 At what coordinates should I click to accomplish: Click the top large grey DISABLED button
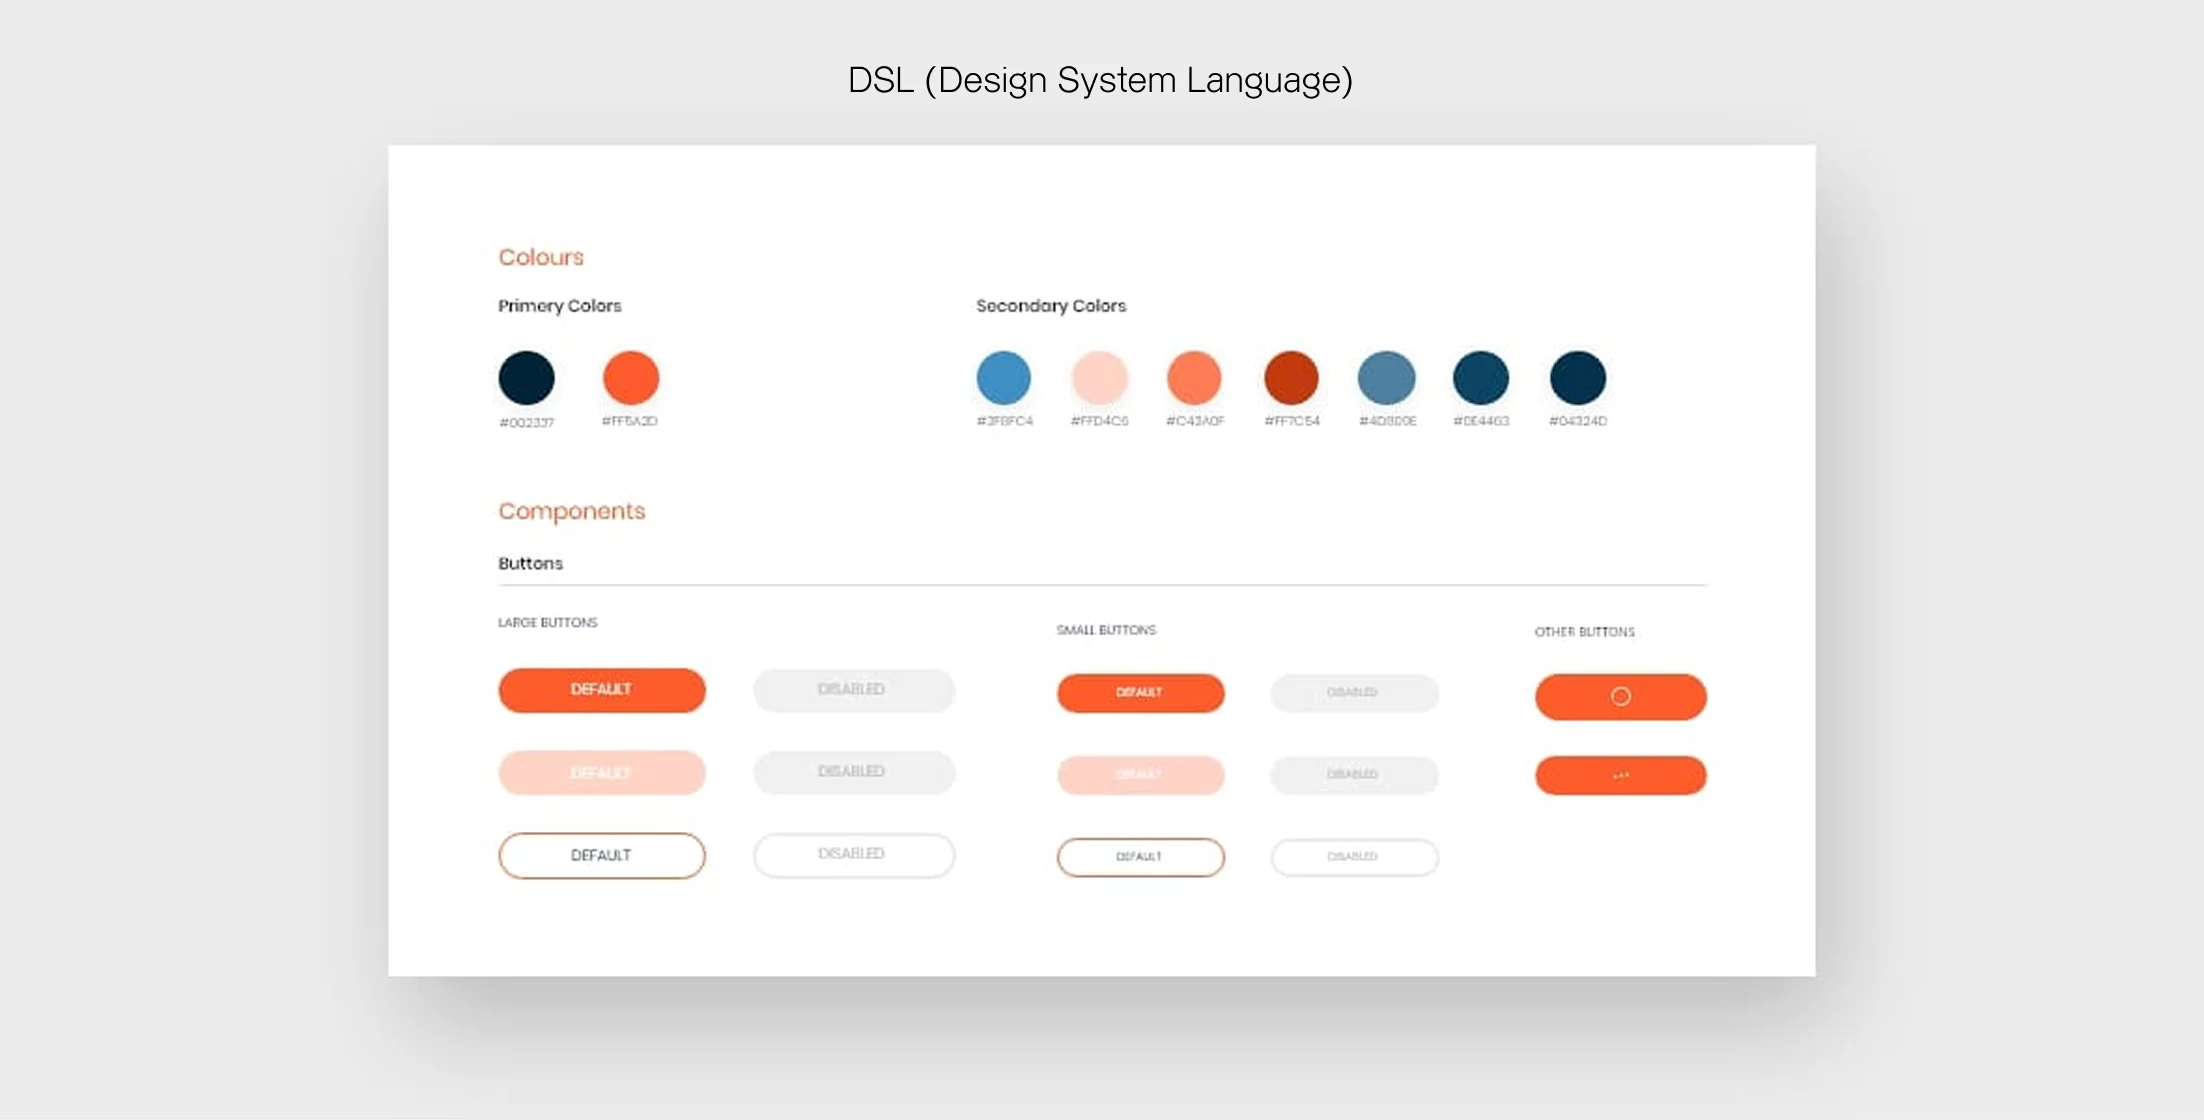854,690
